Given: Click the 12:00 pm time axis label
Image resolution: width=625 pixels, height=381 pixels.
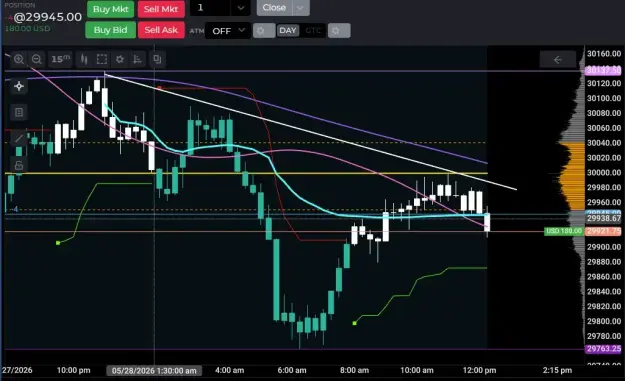Looking at the screenshot, I should [x=480, y=370].
